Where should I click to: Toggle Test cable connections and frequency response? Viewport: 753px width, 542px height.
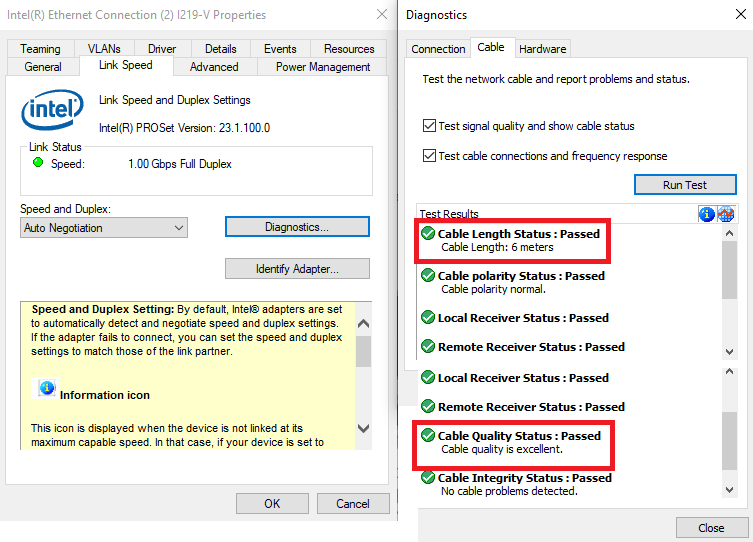click(x=429, y=156)
